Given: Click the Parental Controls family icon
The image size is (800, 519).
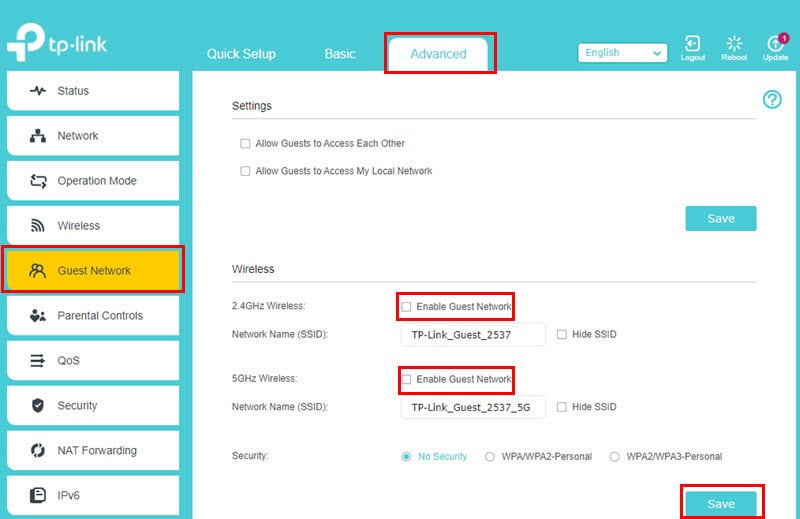Looking at the screenshot, I should (38, 315).
